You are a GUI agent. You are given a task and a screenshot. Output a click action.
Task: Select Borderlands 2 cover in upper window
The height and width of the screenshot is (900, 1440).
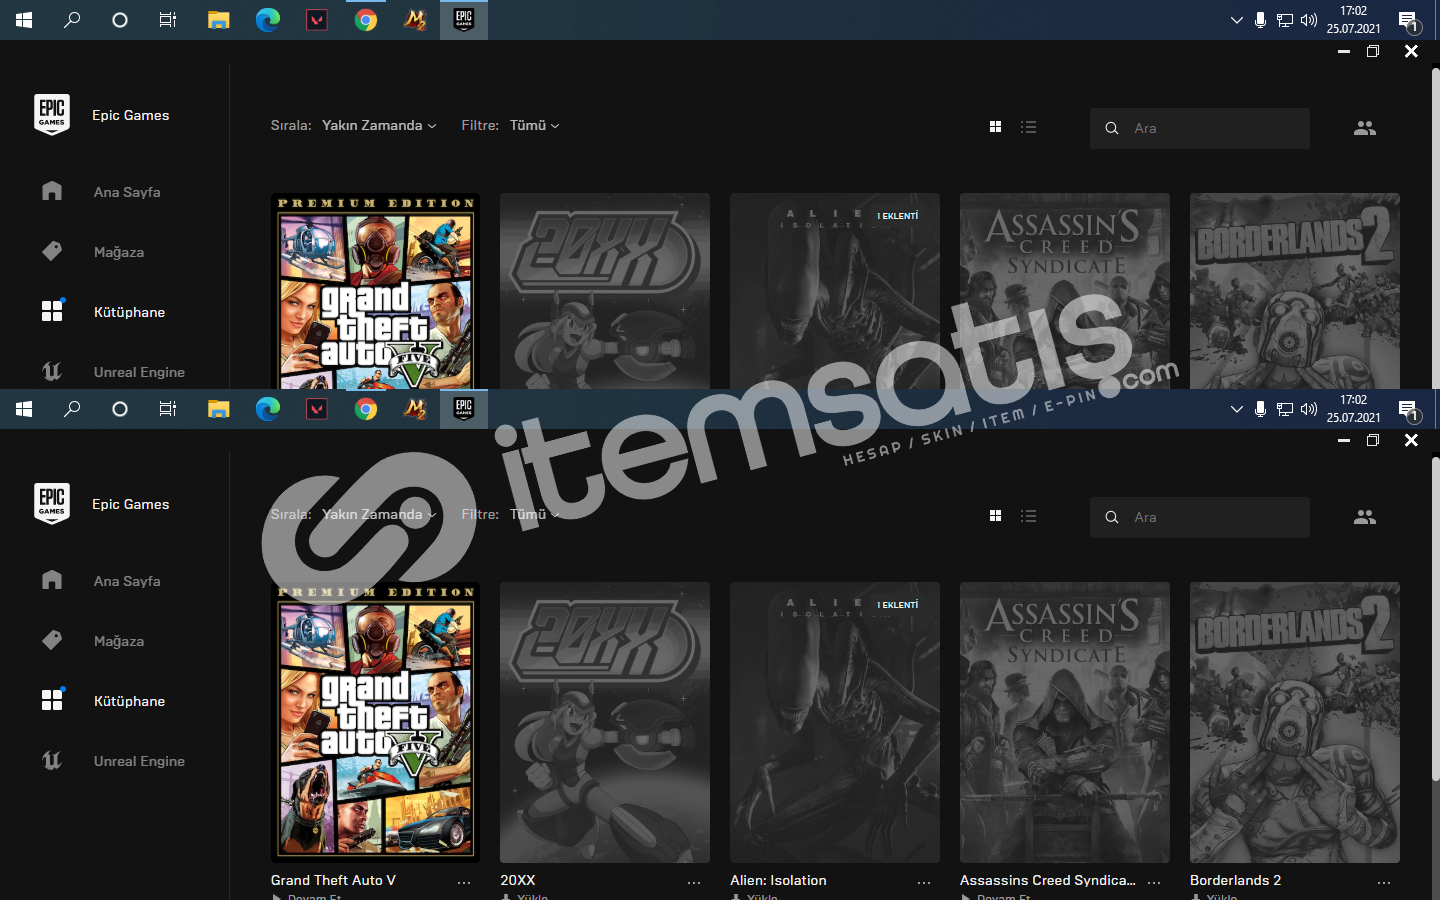tap(1295, 291)
